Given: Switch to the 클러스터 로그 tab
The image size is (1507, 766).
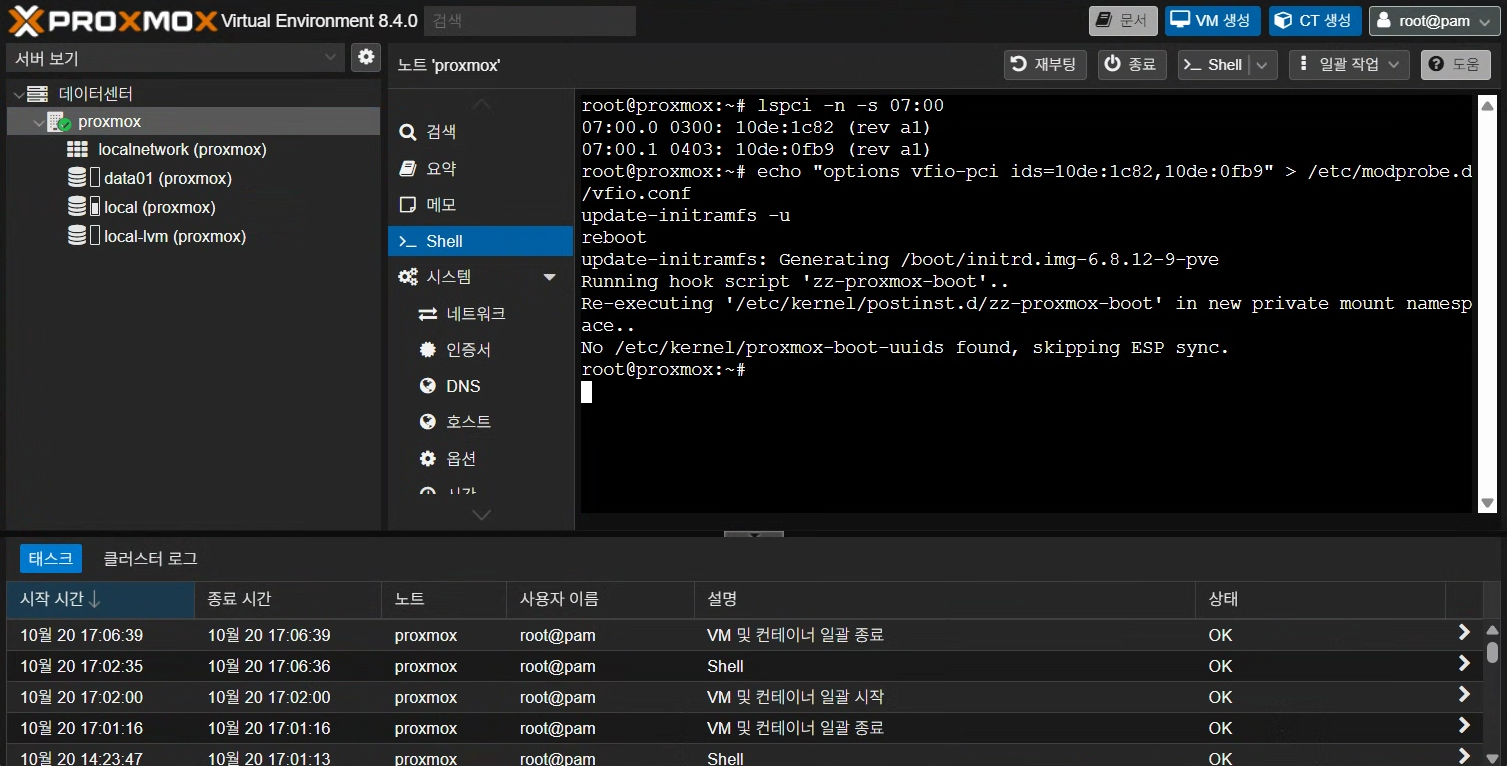Looking at the screenshot, I should tap(151, 559).
